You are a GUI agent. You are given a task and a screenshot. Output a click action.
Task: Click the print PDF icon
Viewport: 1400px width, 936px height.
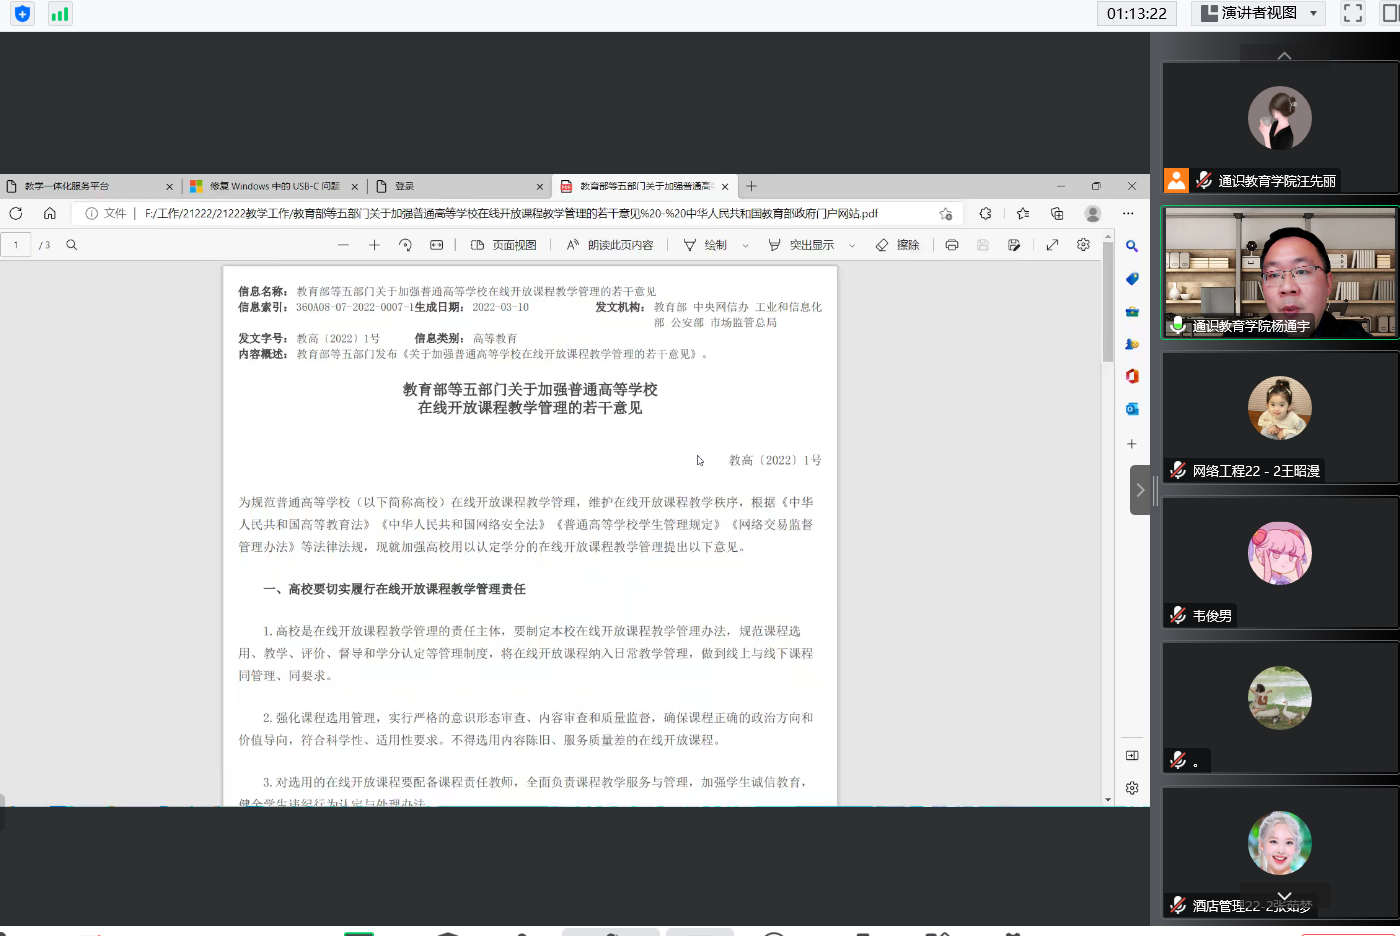951,245
